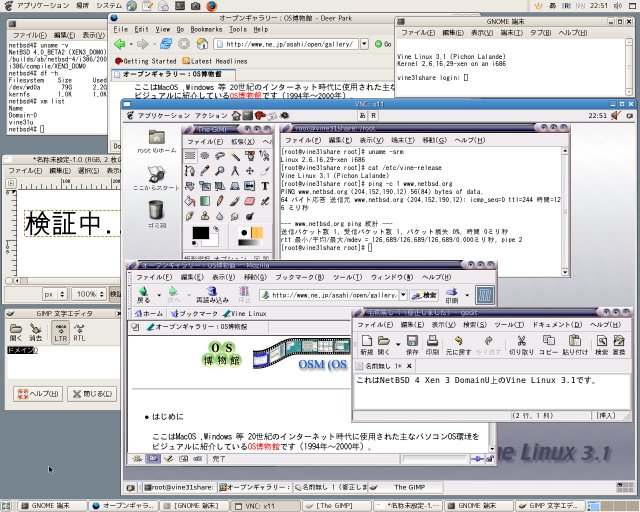Open the 100% zoom dropdown in GIMP image window
Image resolution: width=640 pixels, height=512 pixels.
(x=89, y=294)
